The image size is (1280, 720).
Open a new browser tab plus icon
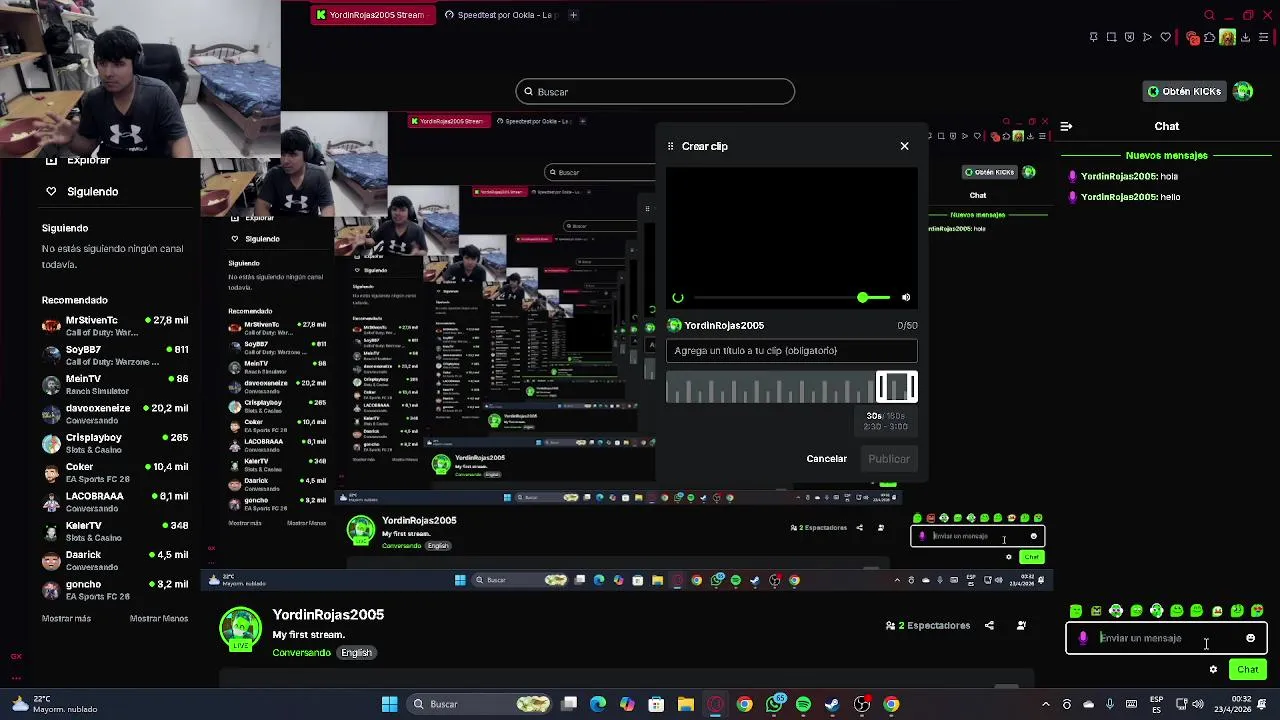573,15
